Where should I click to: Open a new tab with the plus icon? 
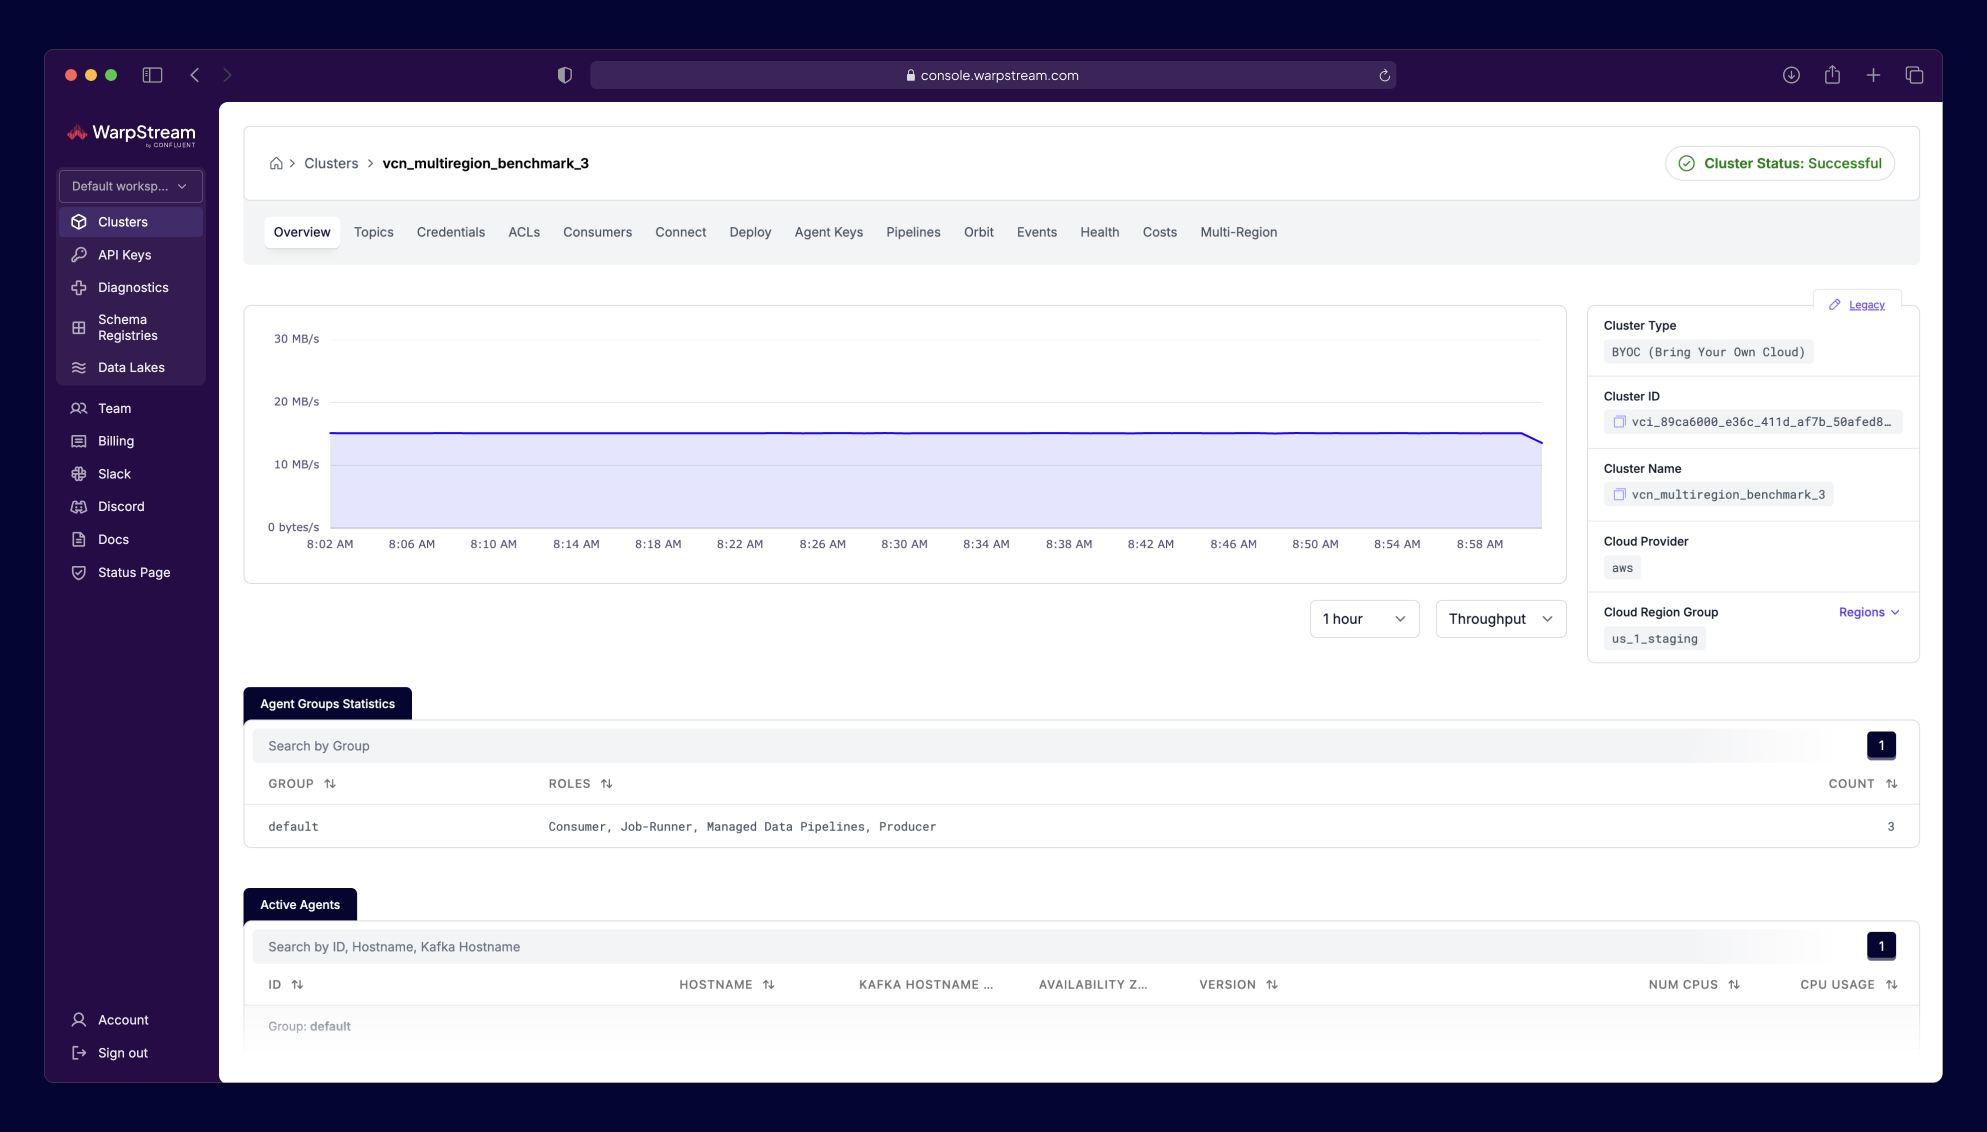coord(1873,75)
